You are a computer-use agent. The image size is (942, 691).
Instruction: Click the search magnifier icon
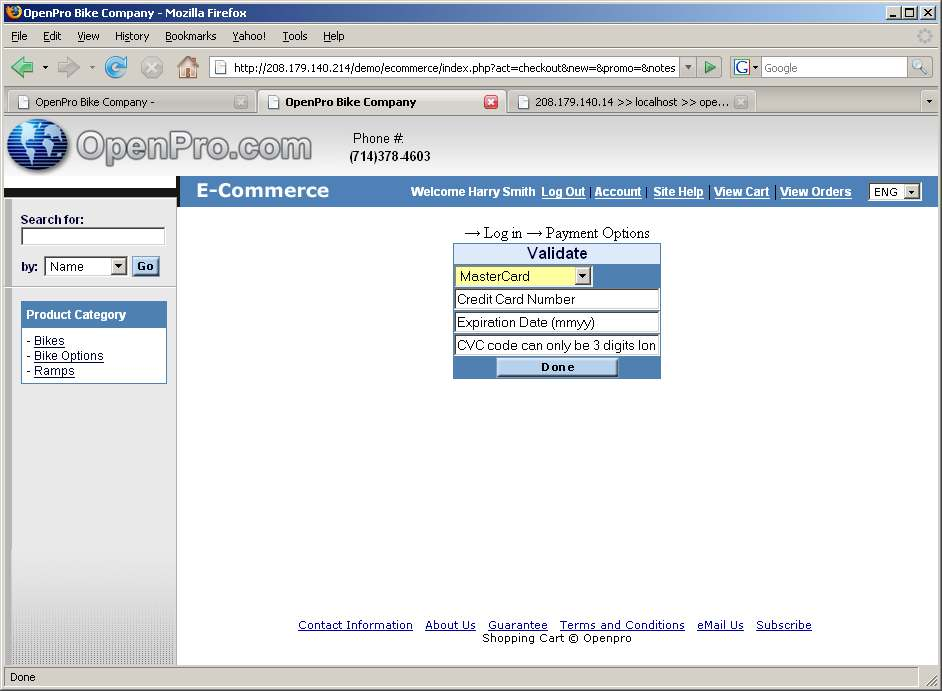(919, 67)
